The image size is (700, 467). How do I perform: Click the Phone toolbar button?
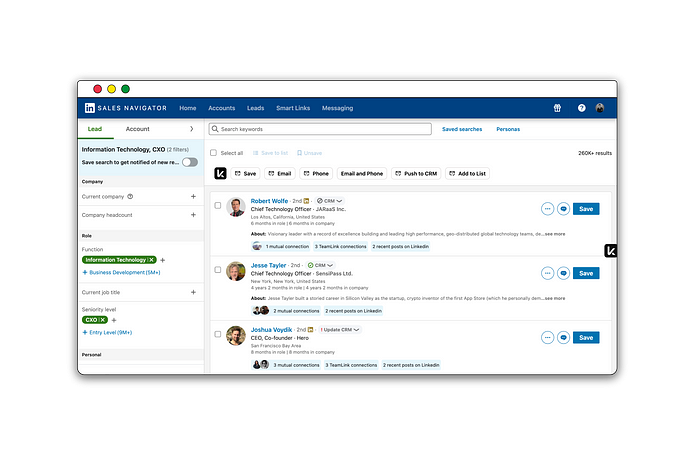pos(316,173)
